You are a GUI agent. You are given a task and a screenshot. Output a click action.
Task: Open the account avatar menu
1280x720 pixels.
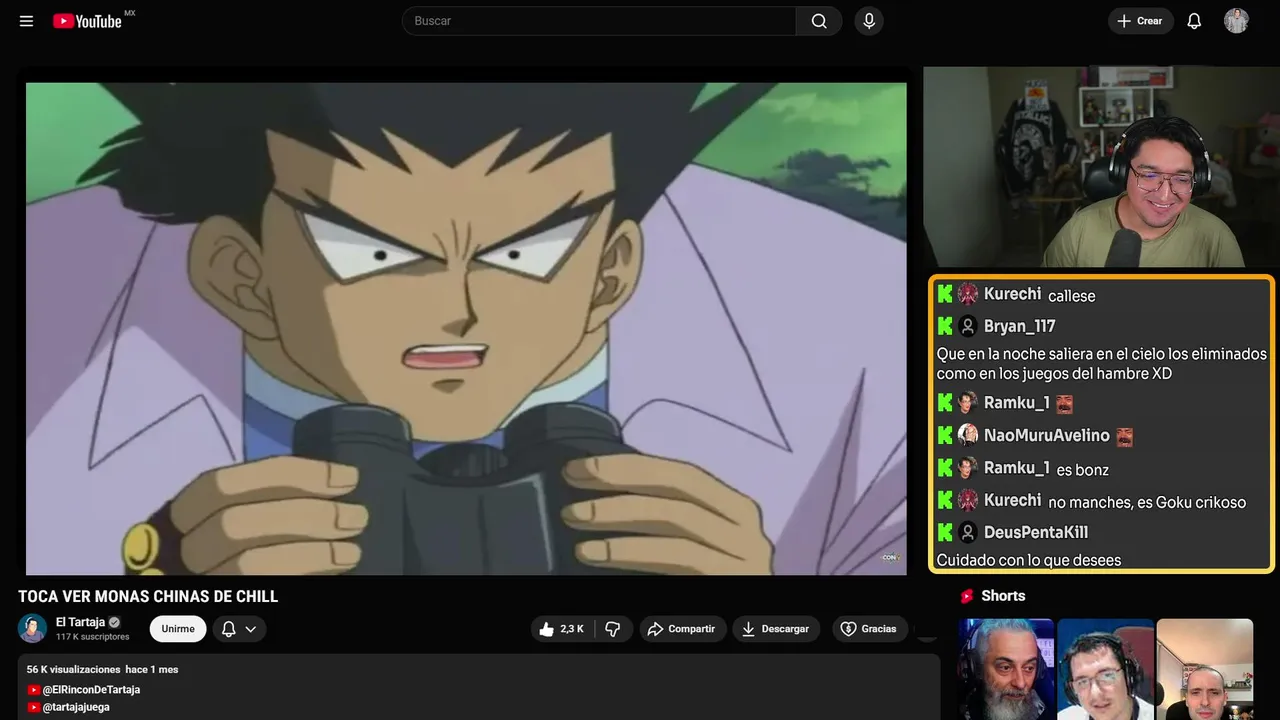pyautogui.click(x=1236, y=21)
